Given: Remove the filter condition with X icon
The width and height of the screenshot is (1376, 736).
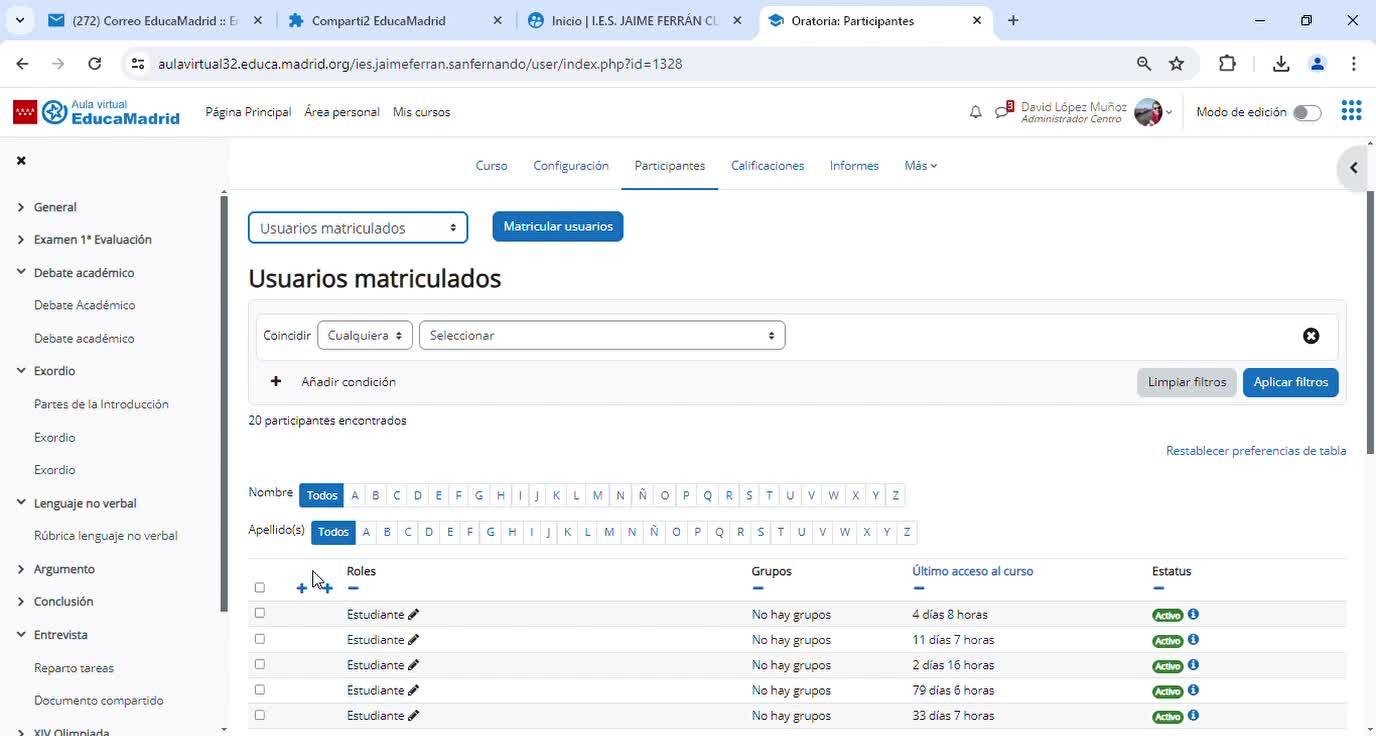Looking at the screenshot, I should pos(1310,336).
